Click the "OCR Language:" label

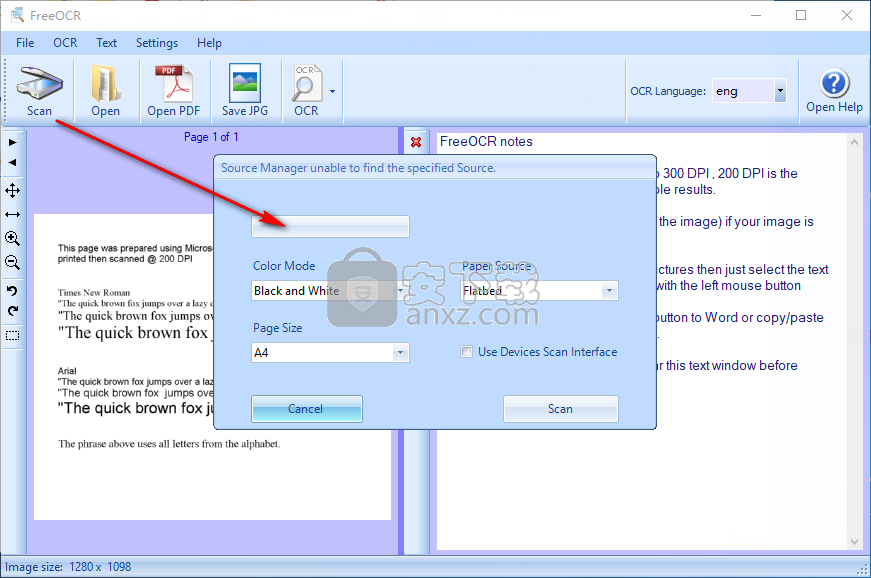point(668,91)
